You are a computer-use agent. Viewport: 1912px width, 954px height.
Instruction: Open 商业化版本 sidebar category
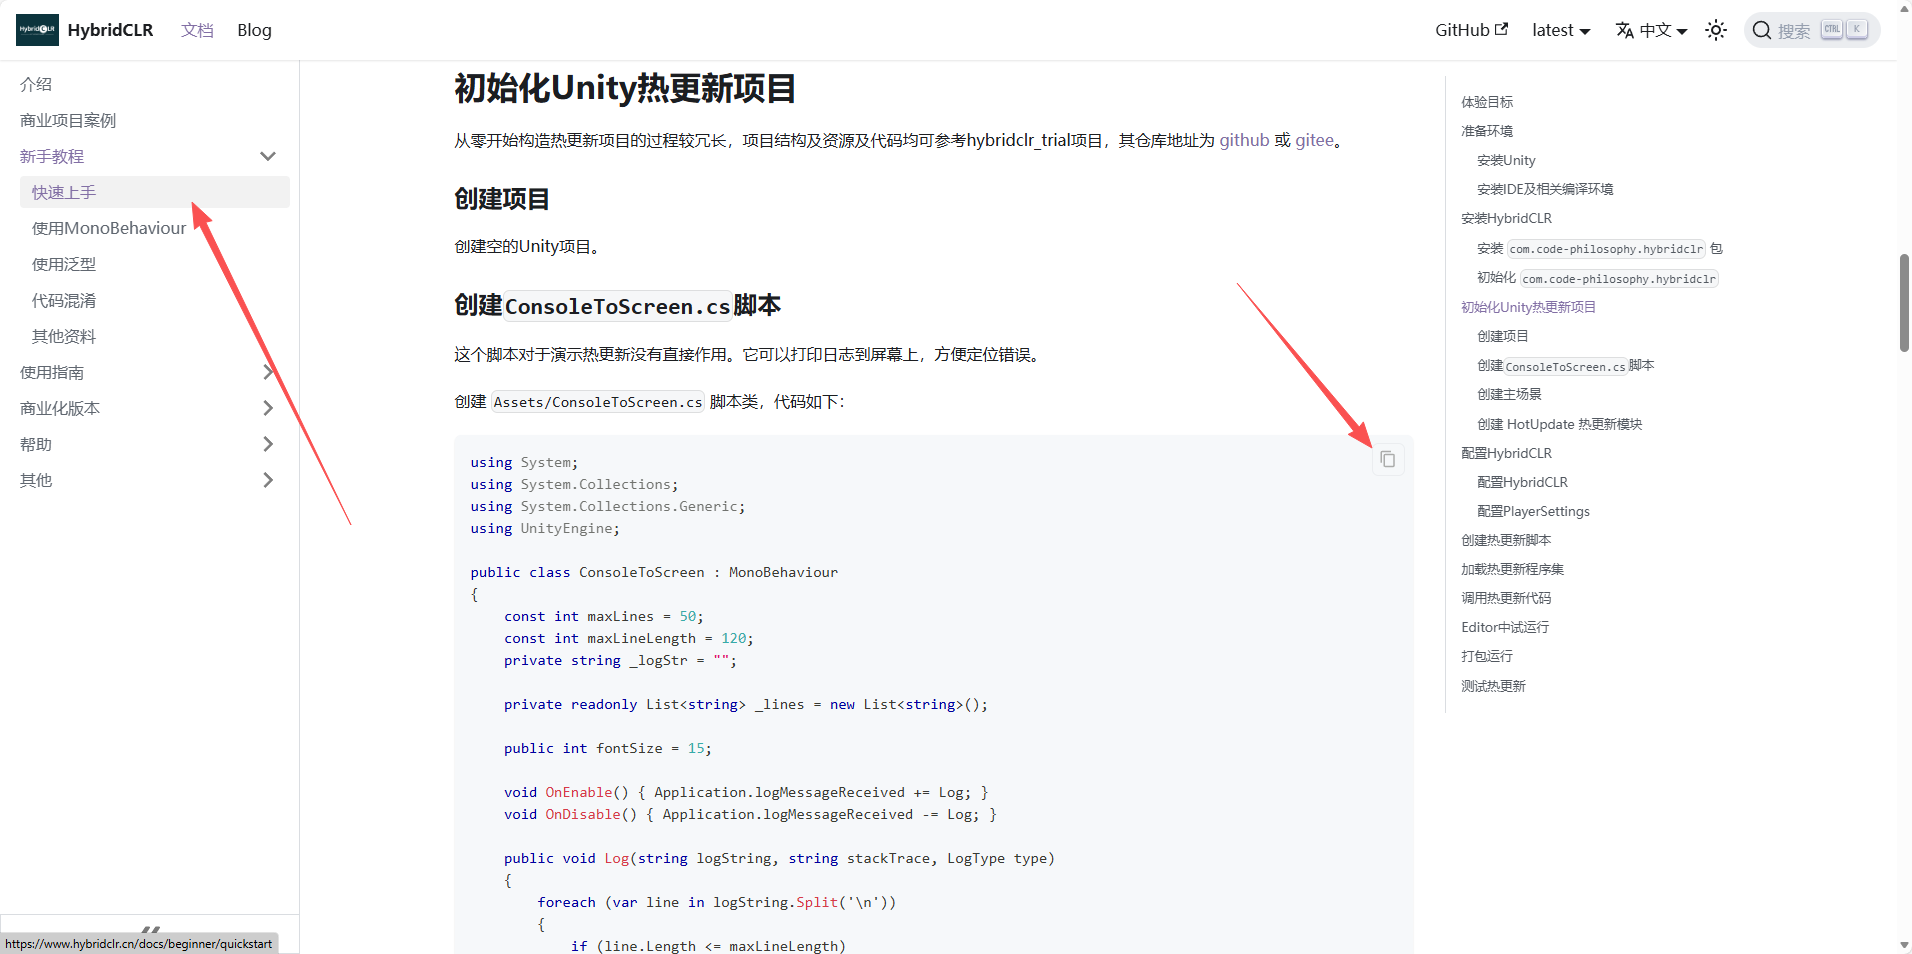coord(60,408)
